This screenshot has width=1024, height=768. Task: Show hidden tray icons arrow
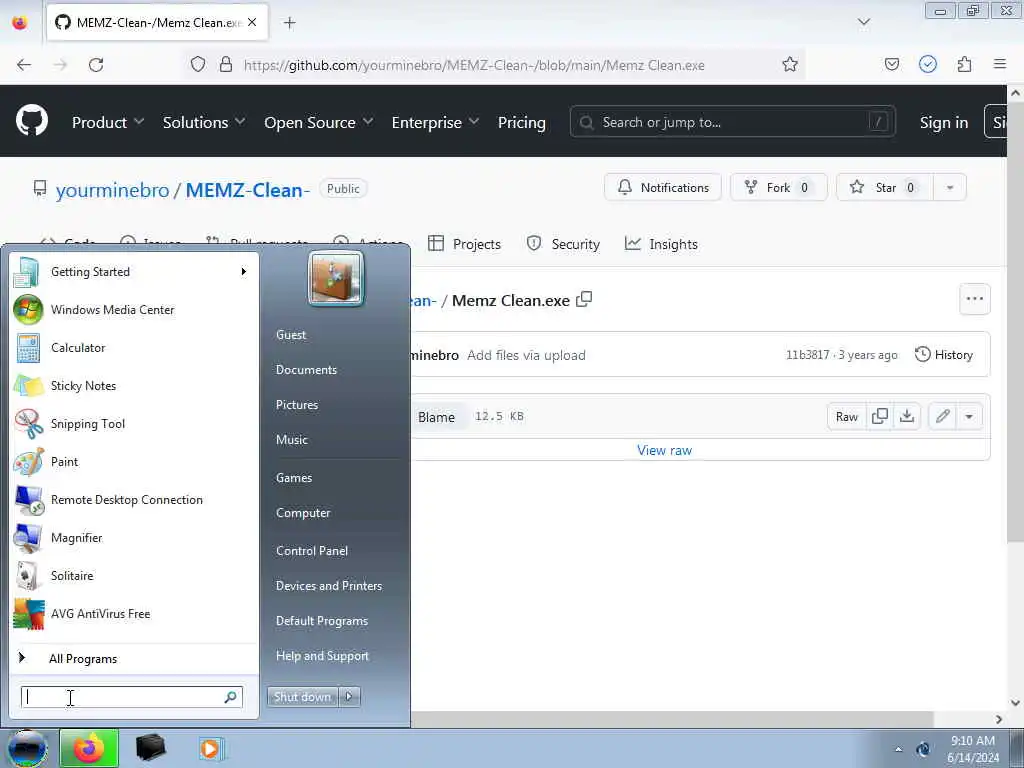898,750
